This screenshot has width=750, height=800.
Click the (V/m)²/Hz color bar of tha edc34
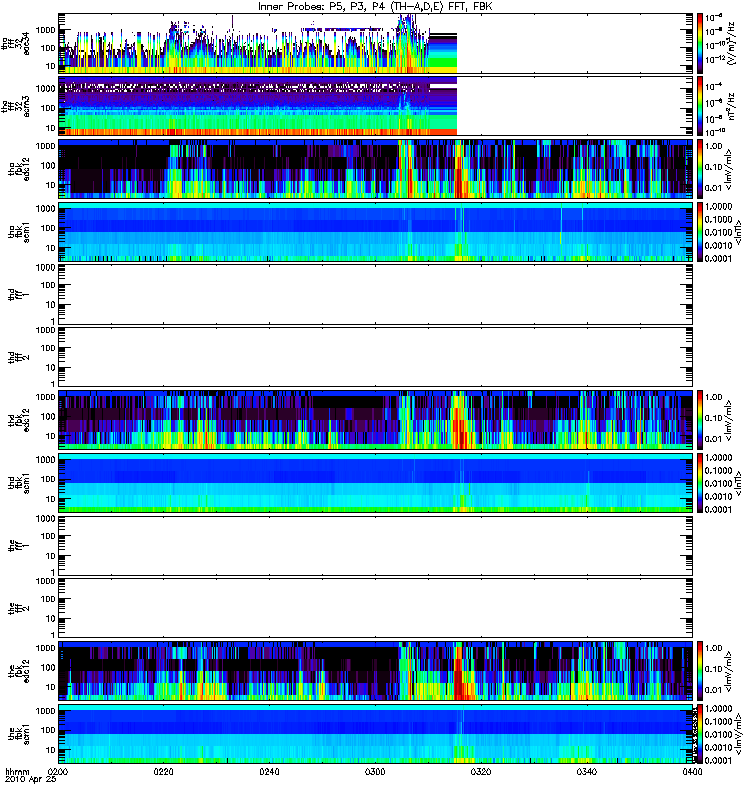pos(700,43)
